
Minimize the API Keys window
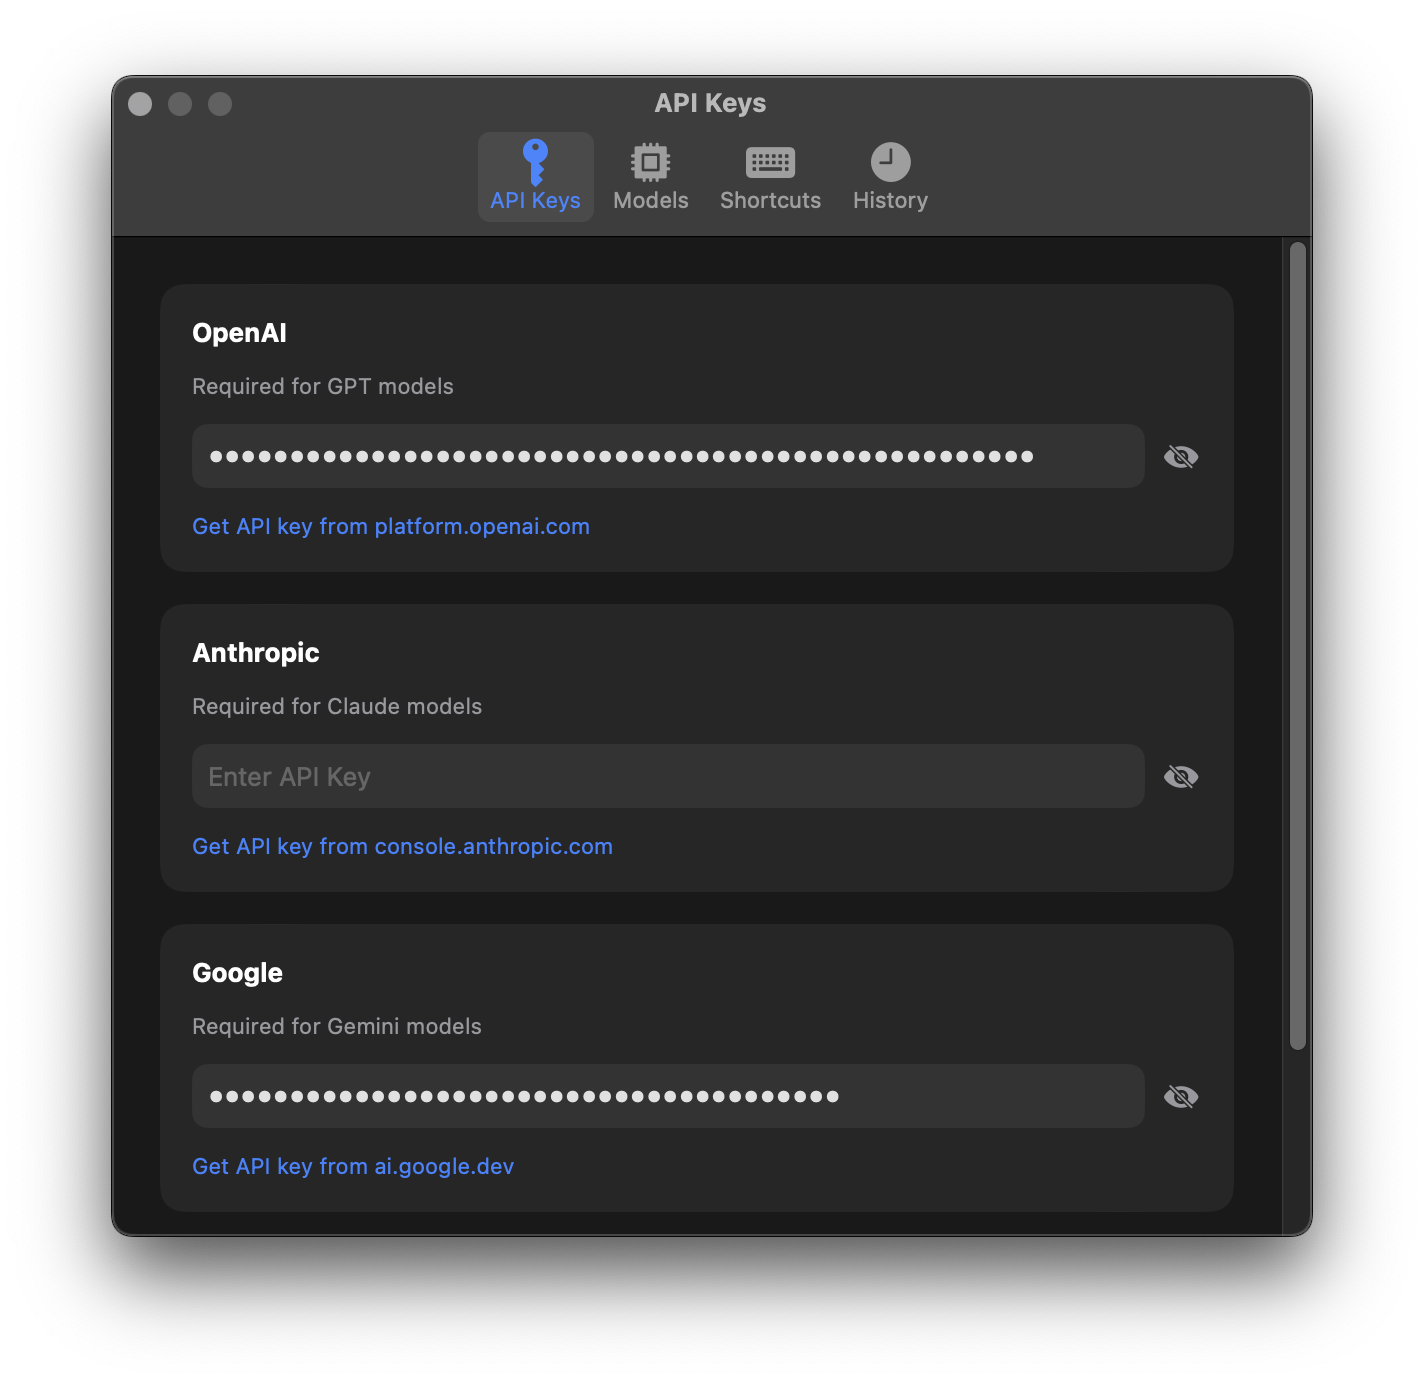point(180,104)
